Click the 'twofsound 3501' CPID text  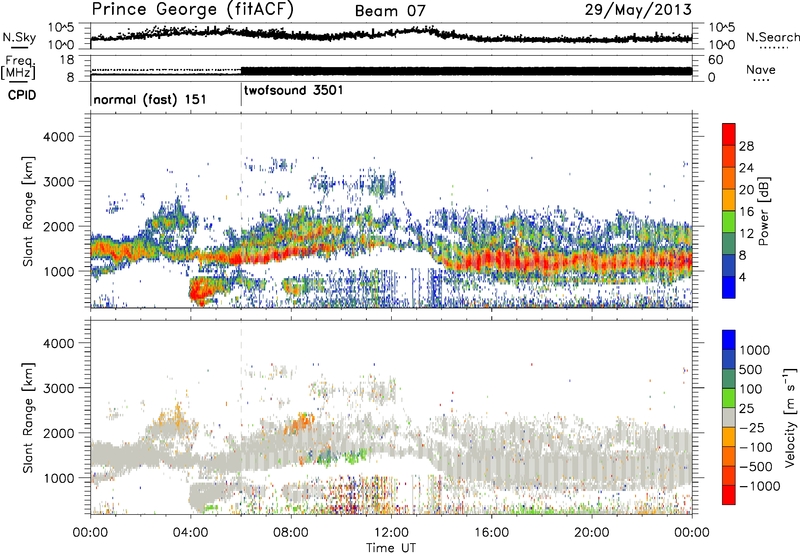pos(293,90)
